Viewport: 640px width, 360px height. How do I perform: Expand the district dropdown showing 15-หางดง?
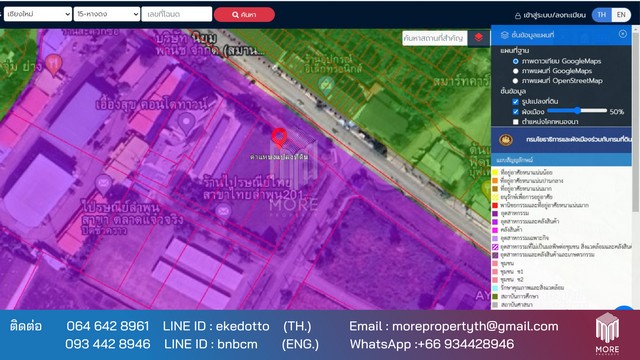[107, 14]
